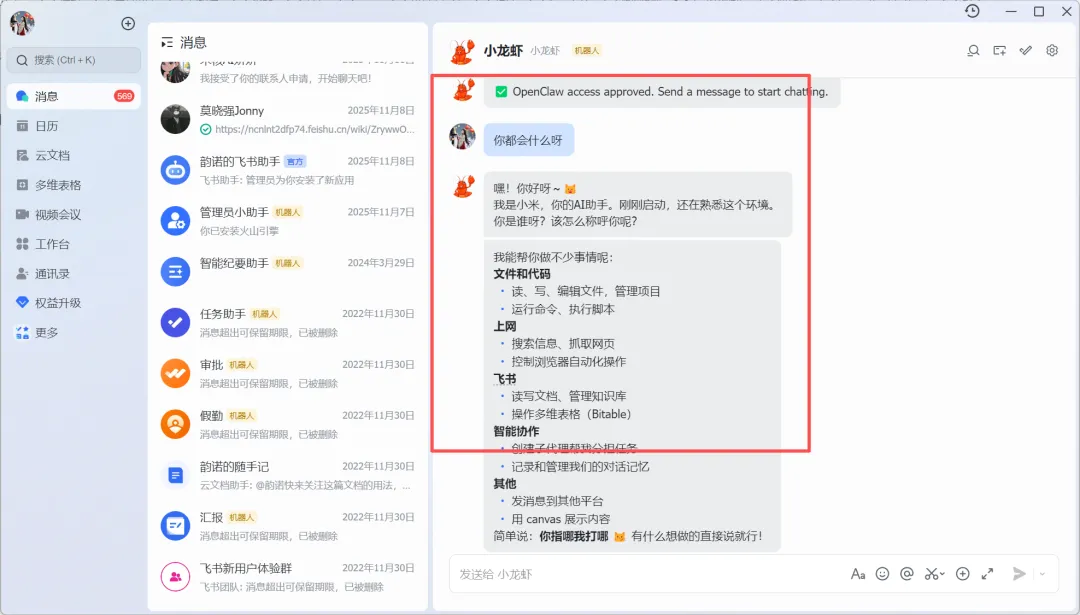Open 管理员小助手 conversation
Viewport: 1080px width, 615px height.
coord(288,221)
